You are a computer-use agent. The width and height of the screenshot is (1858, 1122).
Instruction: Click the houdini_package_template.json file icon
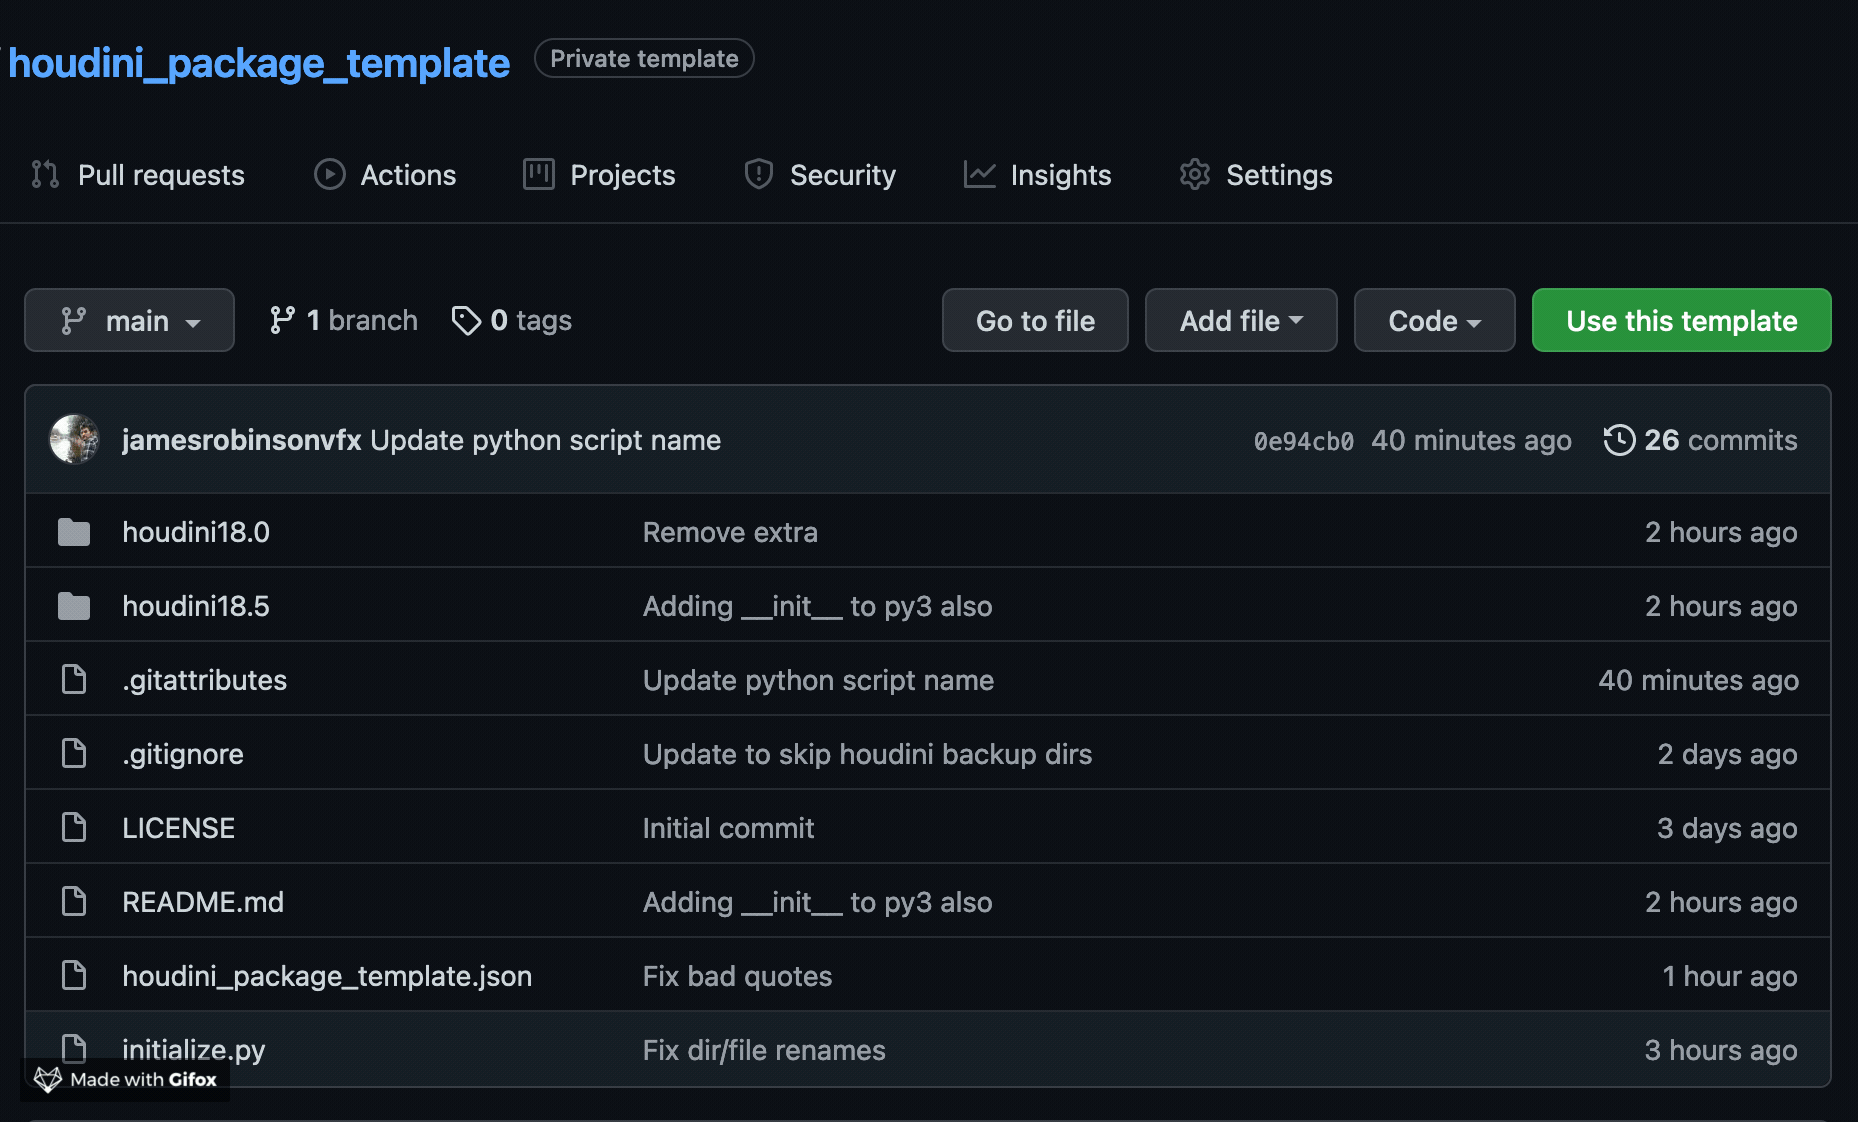tap(74, 976)
